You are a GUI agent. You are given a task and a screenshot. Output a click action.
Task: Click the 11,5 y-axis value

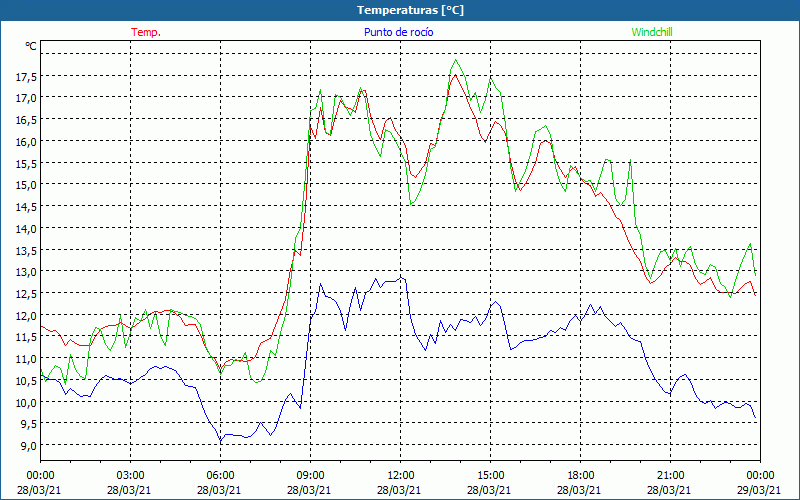tap(26, 337)
